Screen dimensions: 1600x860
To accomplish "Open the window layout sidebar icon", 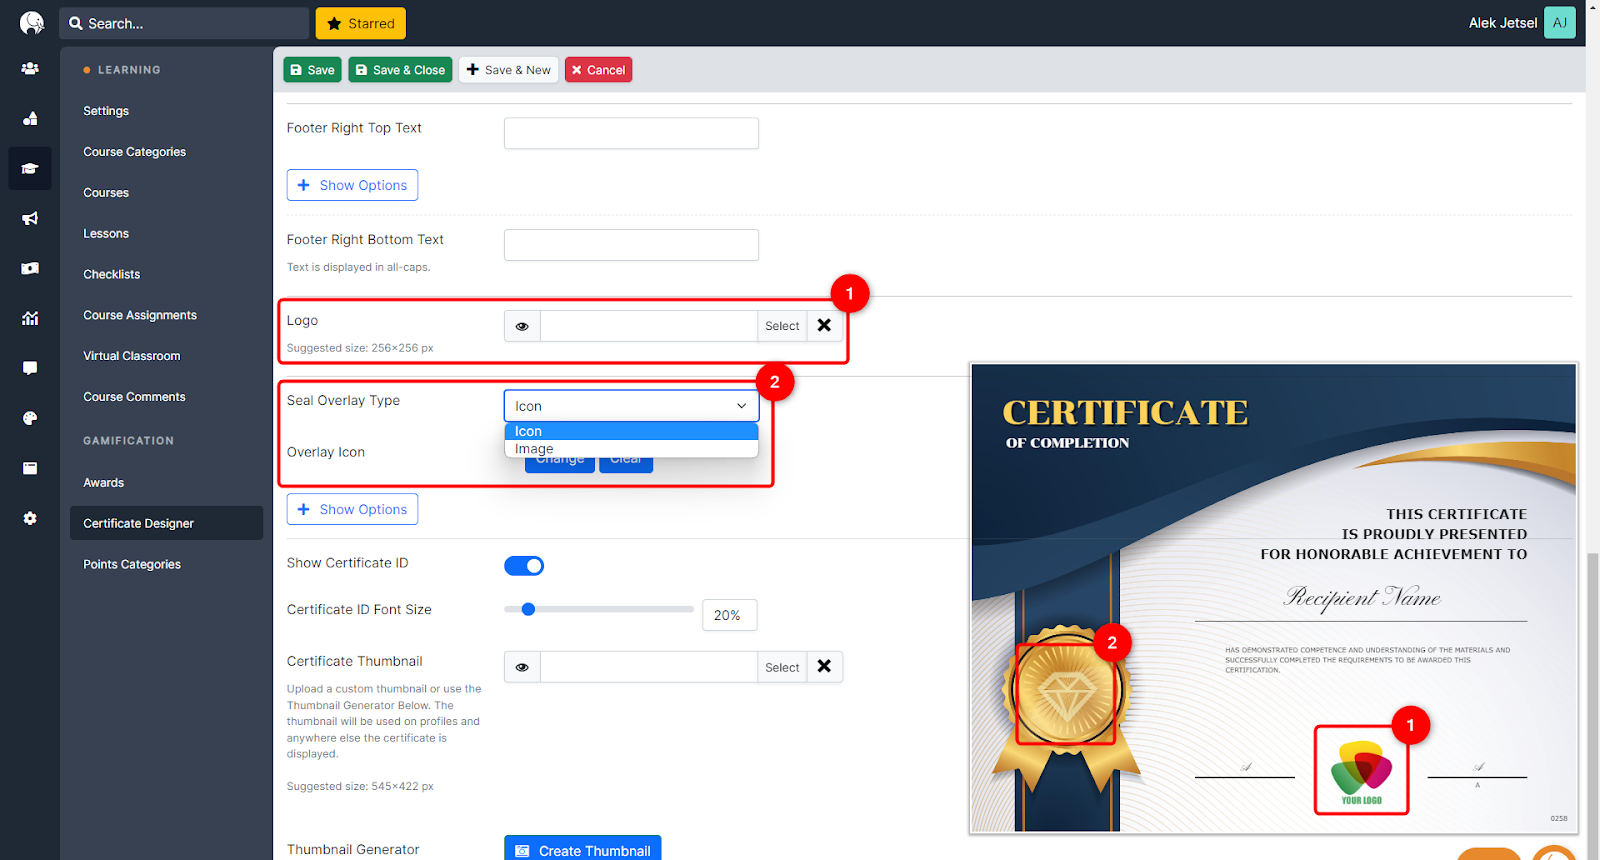I will (30, 468).
